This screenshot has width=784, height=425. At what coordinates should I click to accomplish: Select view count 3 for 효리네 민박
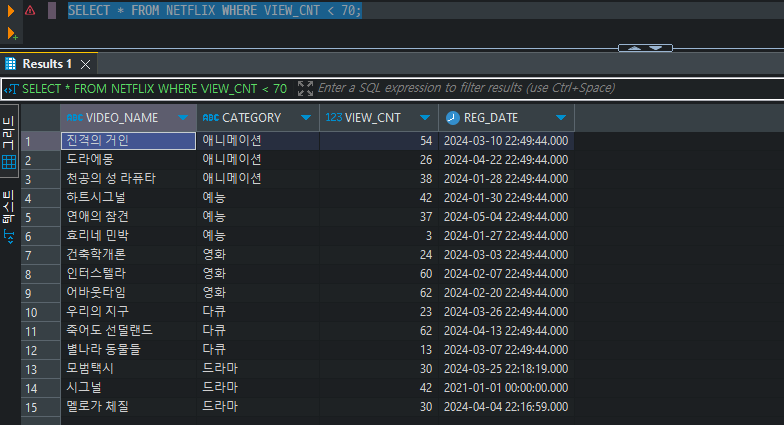(379, 236)
